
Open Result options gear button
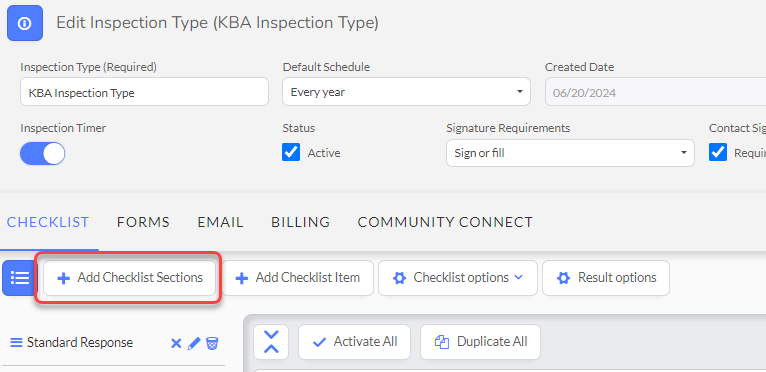(x=606, y=278)
